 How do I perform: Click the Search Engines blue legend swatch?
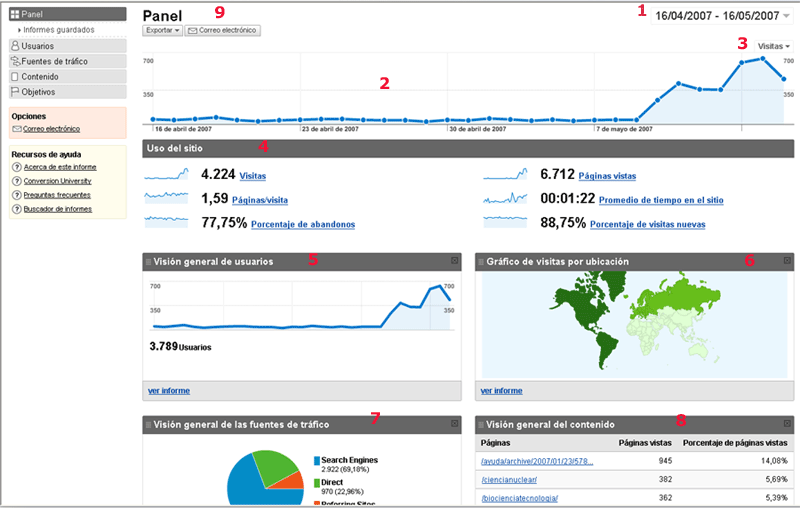tap(317, 462)
